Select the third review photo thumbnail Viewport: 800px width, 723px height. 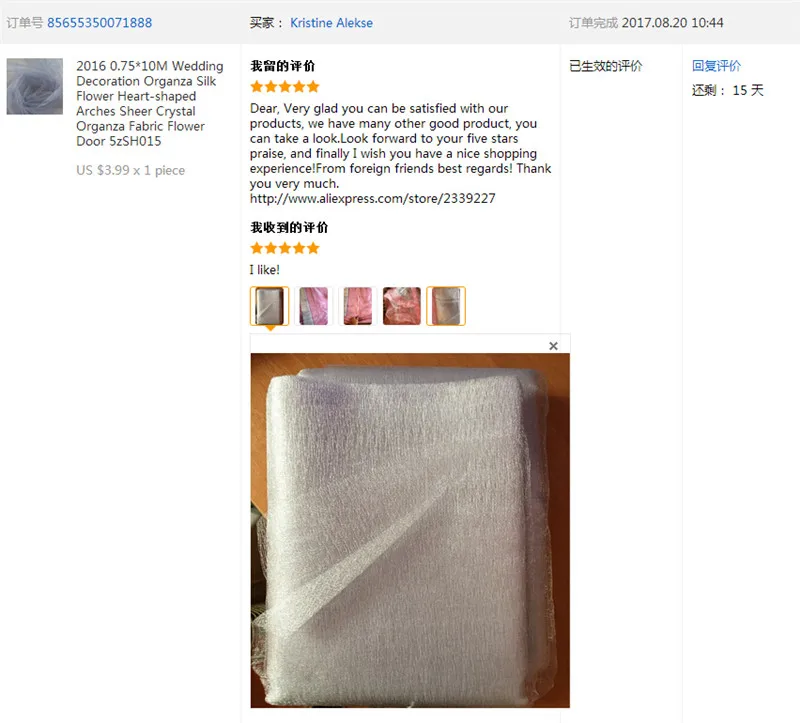click(x=358, y=306)
